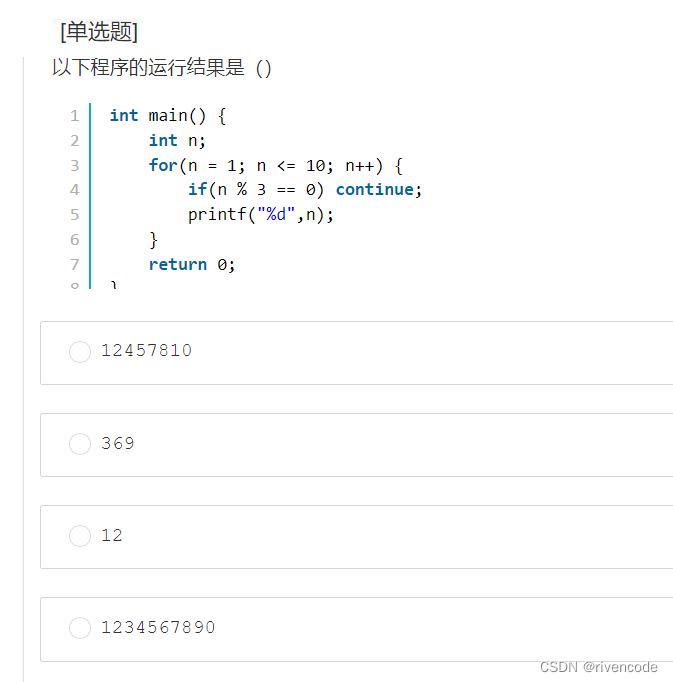Pick the radio button next to 12
Image resolution: width=673 pixels, height=682 pixels.
tap(80, 535)
